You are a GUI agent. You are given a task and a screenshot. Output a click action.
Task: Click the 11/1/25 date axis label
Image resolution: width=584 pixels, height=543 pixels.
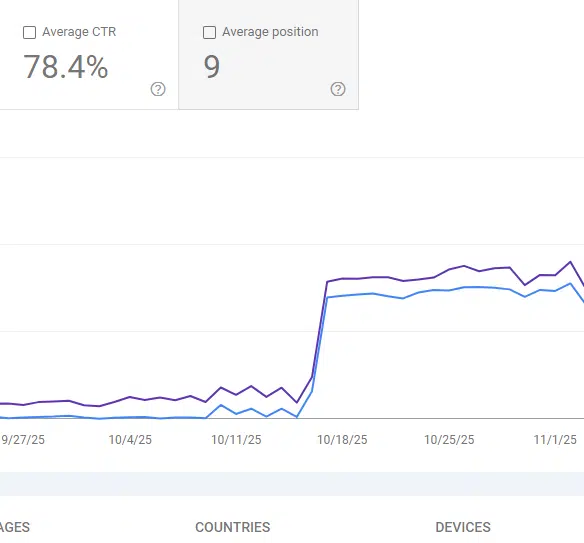[x=555, y=440]
